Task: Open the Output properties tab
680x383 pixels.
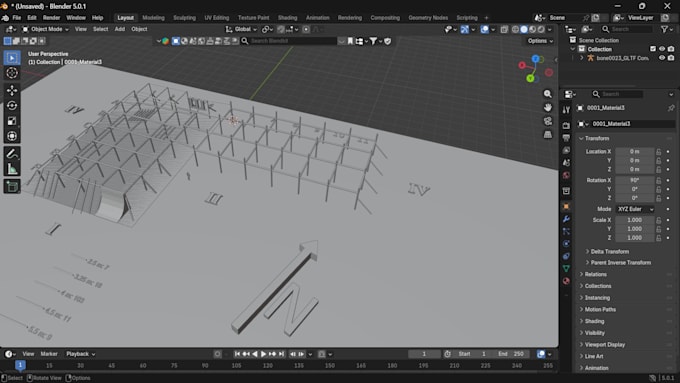Action: point(566,138)
